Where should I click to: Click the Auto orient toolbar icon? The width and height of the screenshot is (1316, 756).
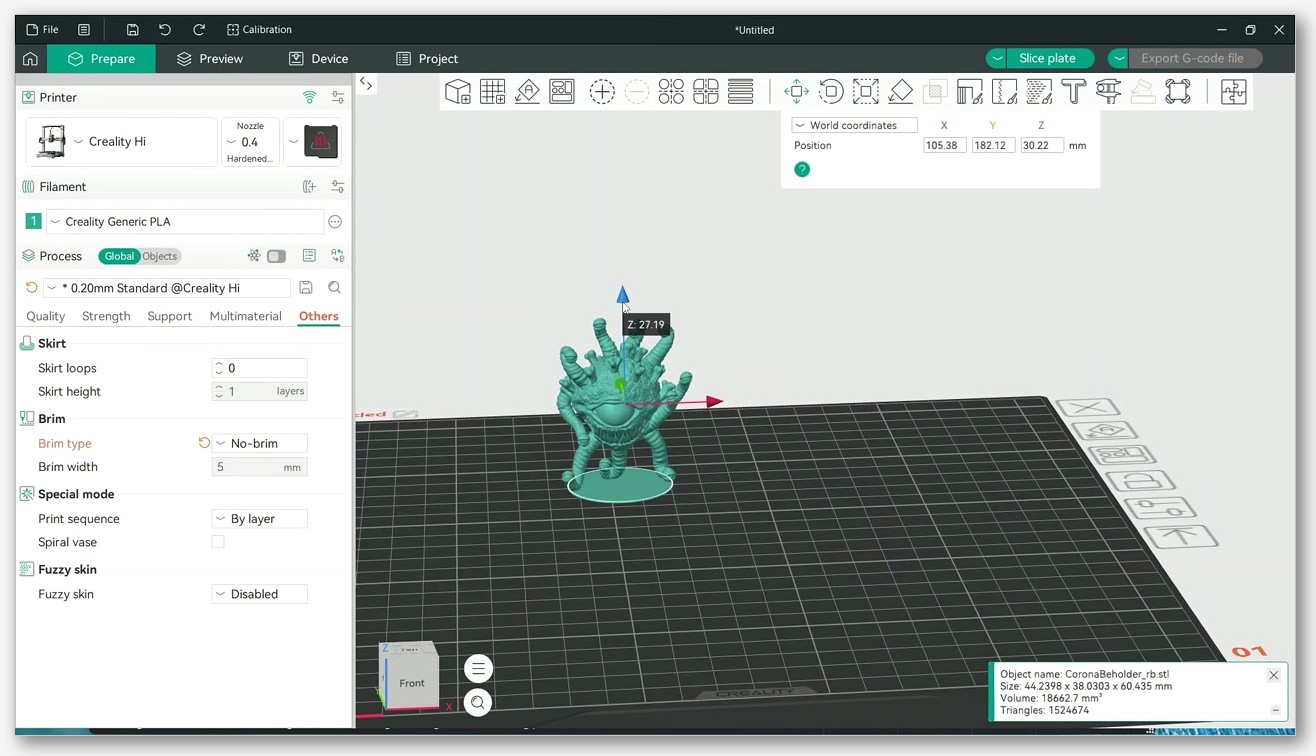[x=527, y=92]
